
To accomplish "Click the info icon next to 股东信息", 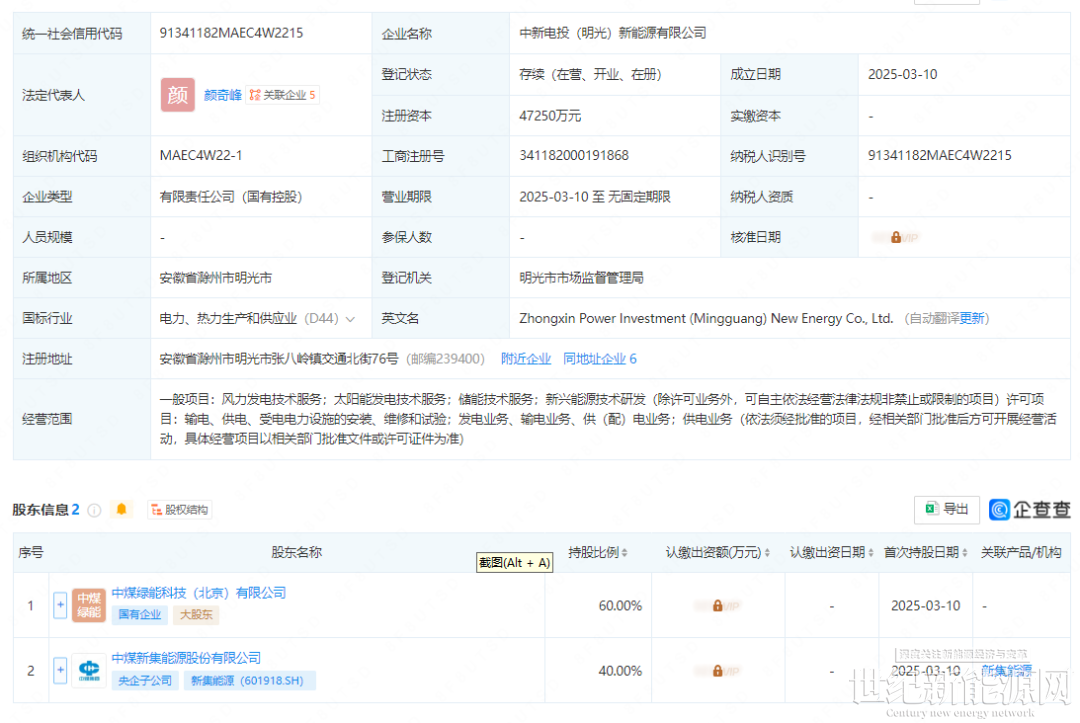I will click(x=94, y=510).
